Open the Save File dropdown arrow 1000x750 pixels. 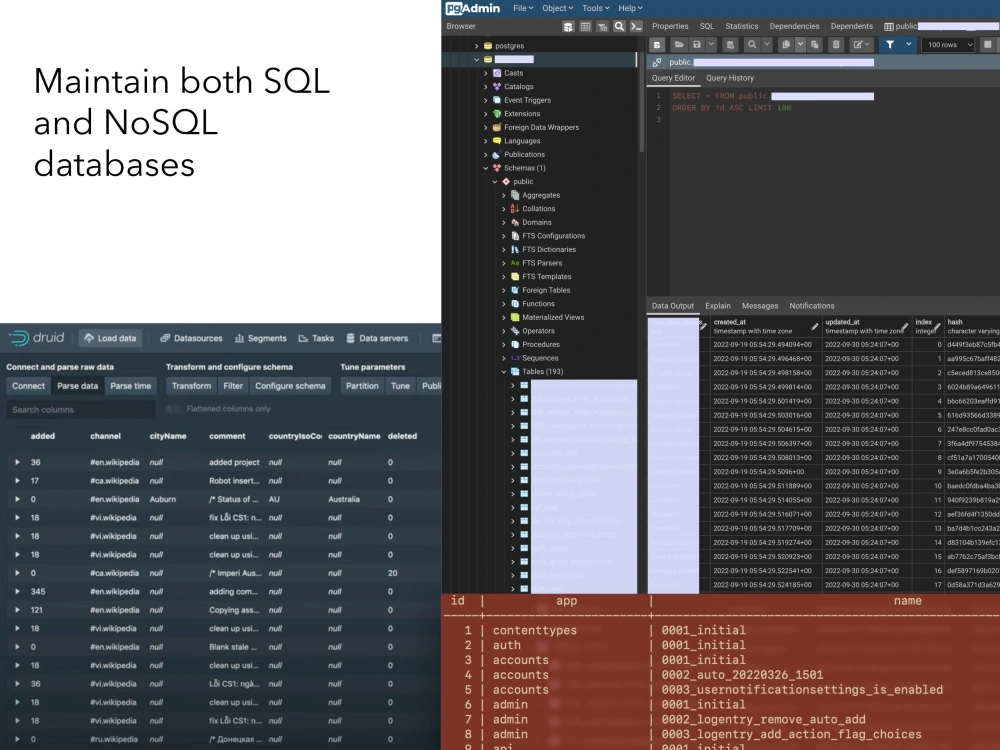(x=711, y=45)
